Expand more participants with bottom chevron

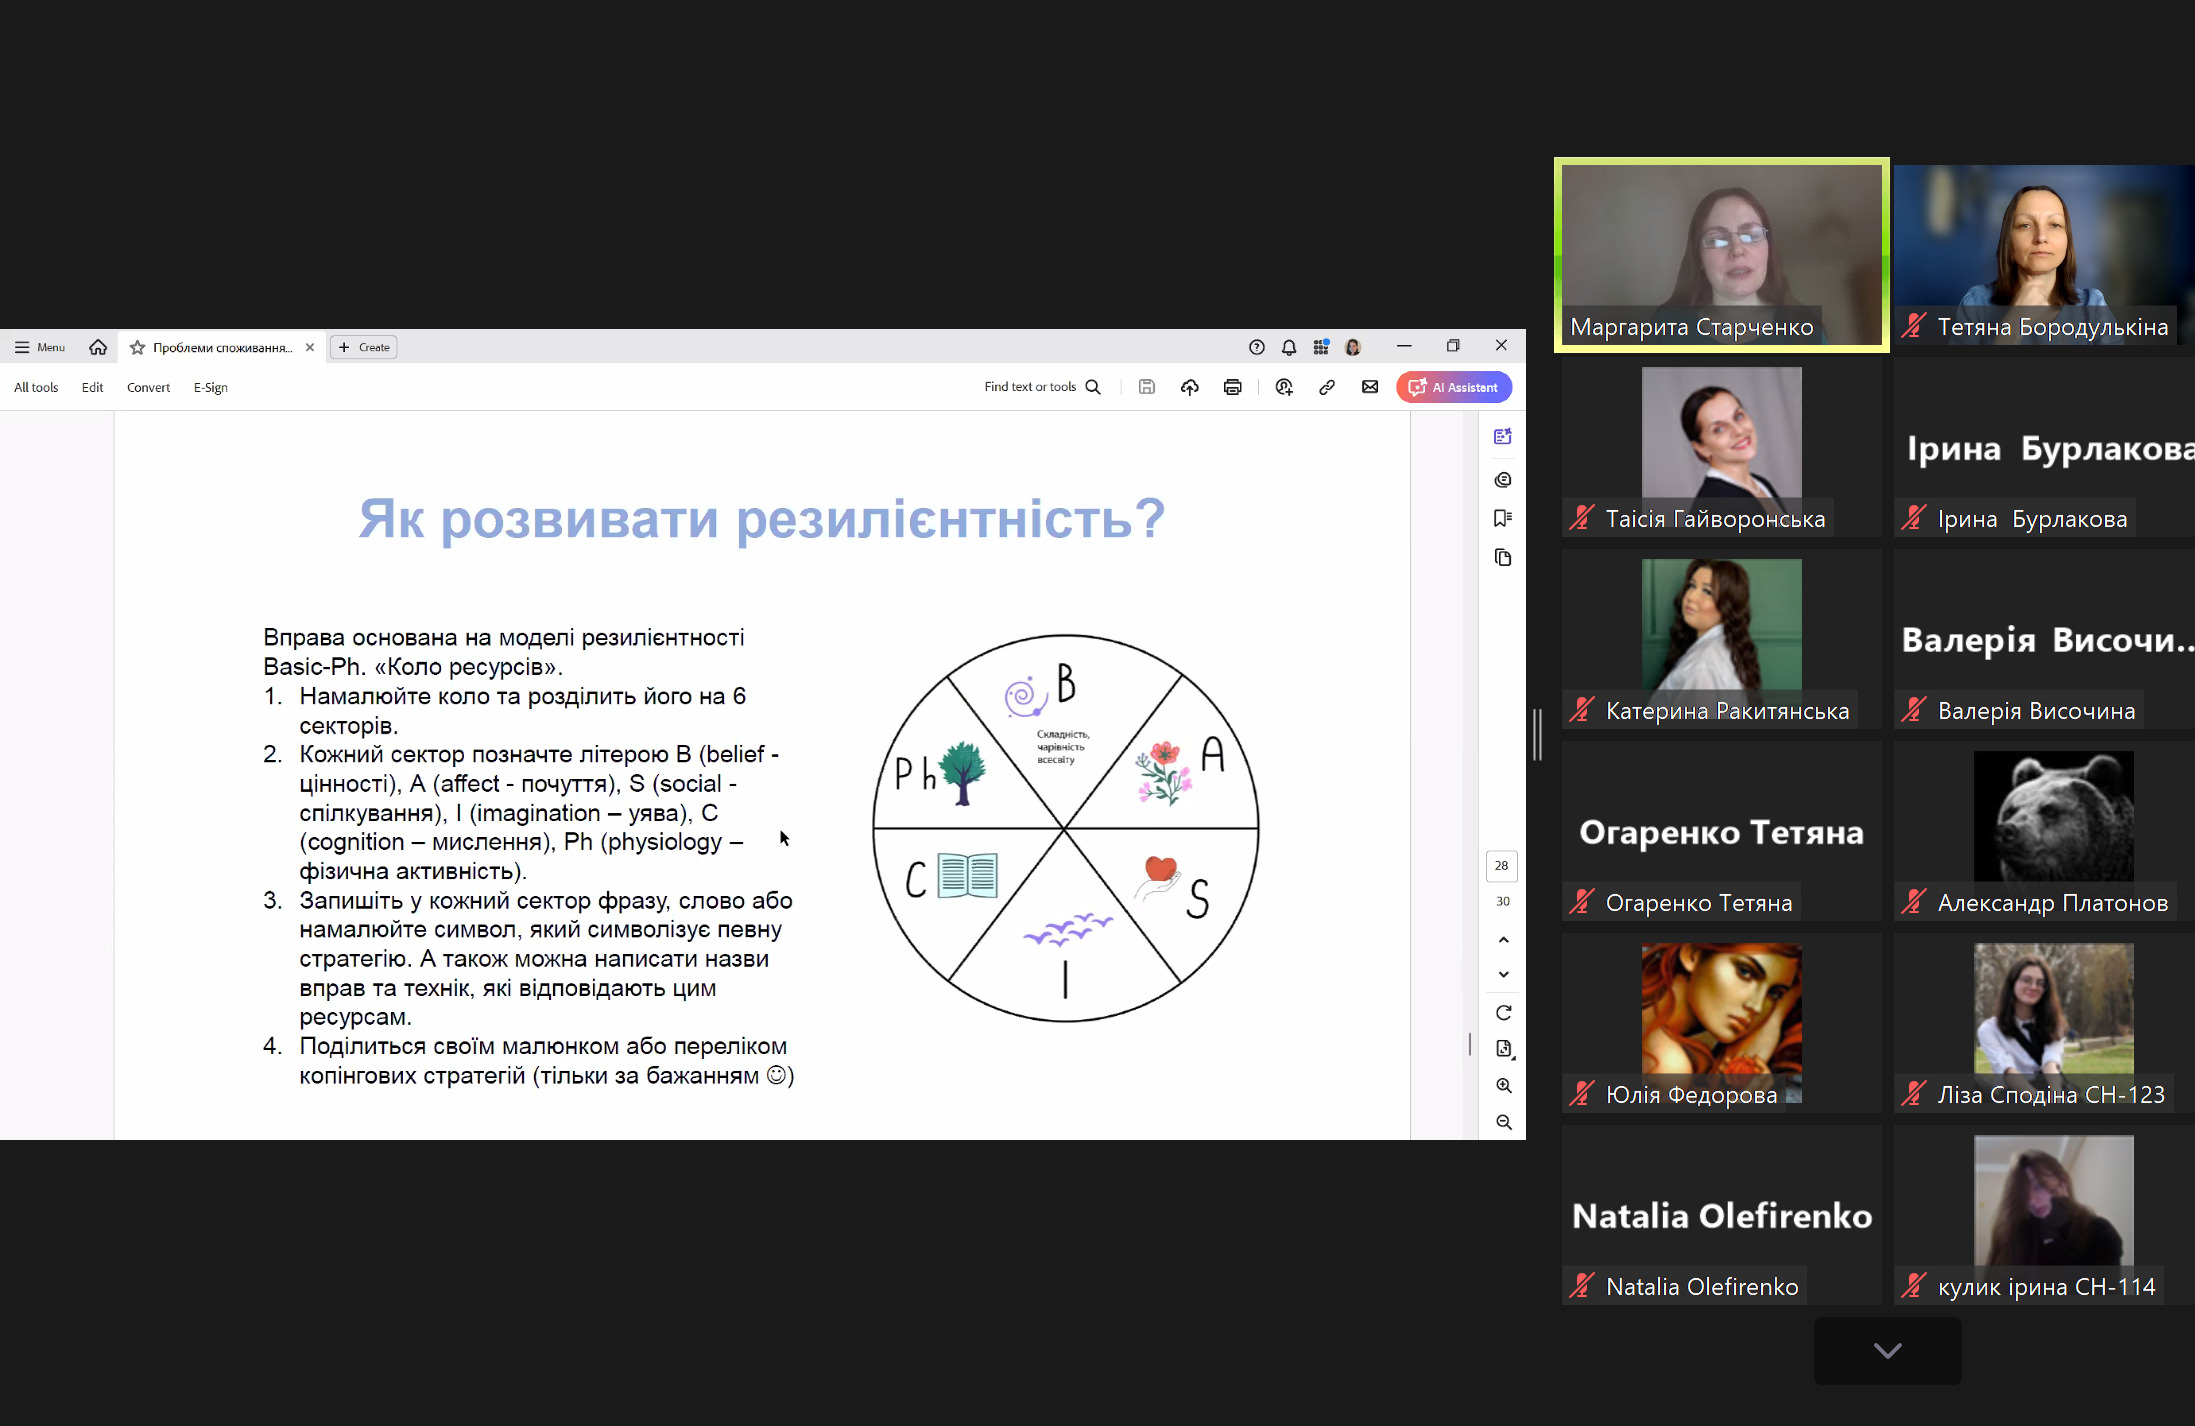(1887, 1350)
